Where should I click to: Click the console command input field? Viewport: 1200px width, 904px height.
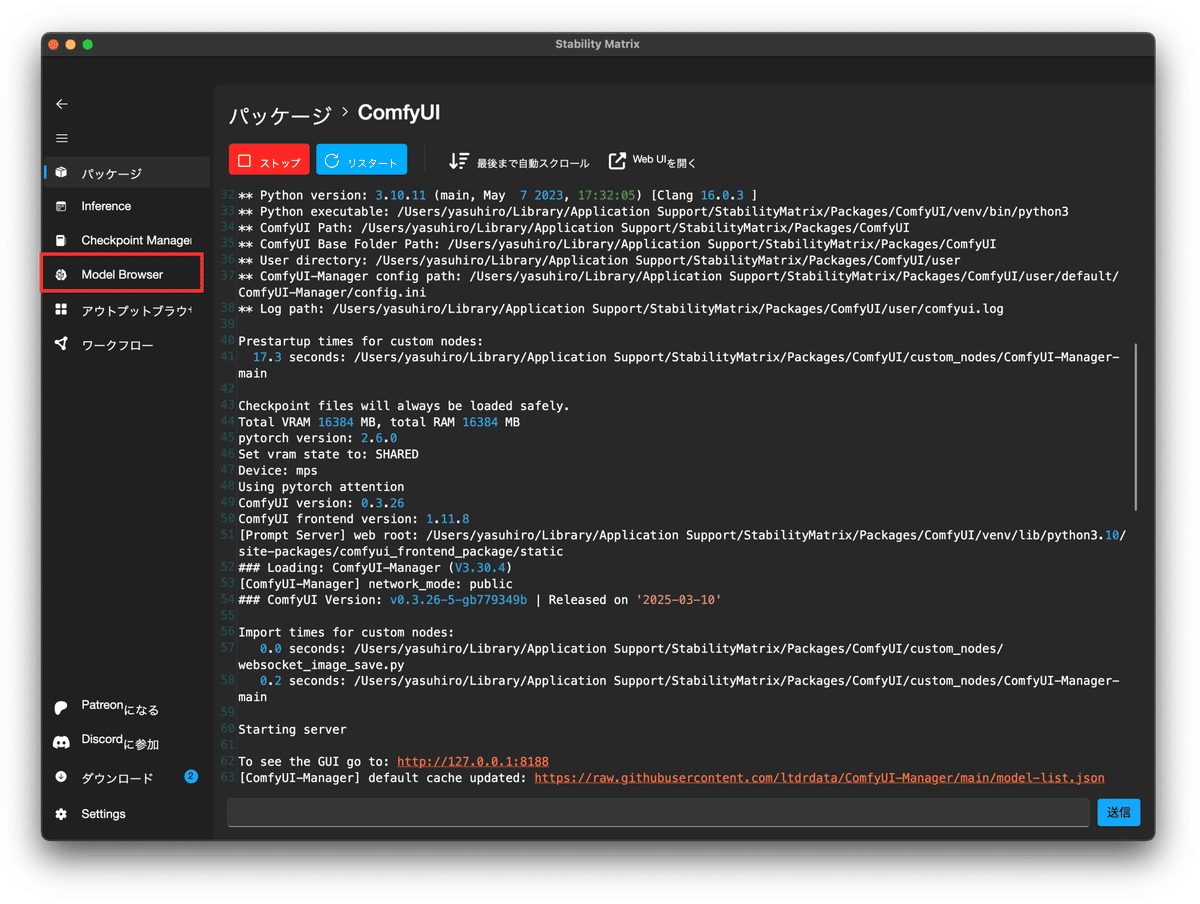coord(658,812)
